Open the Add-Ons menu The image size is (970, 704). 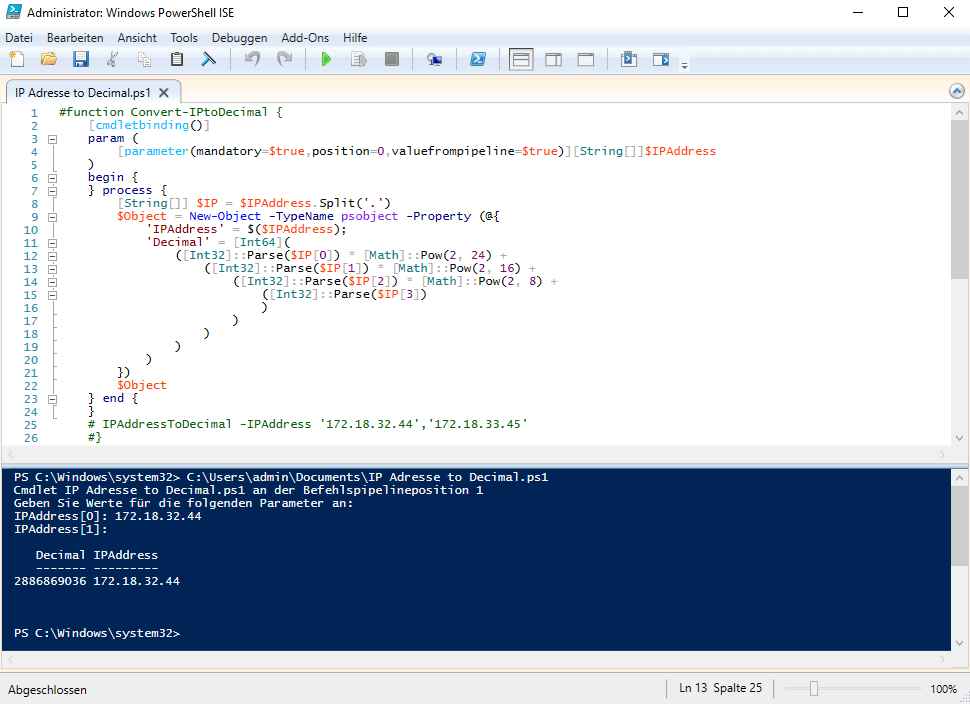pyautogui.click(x=305, y=37)
